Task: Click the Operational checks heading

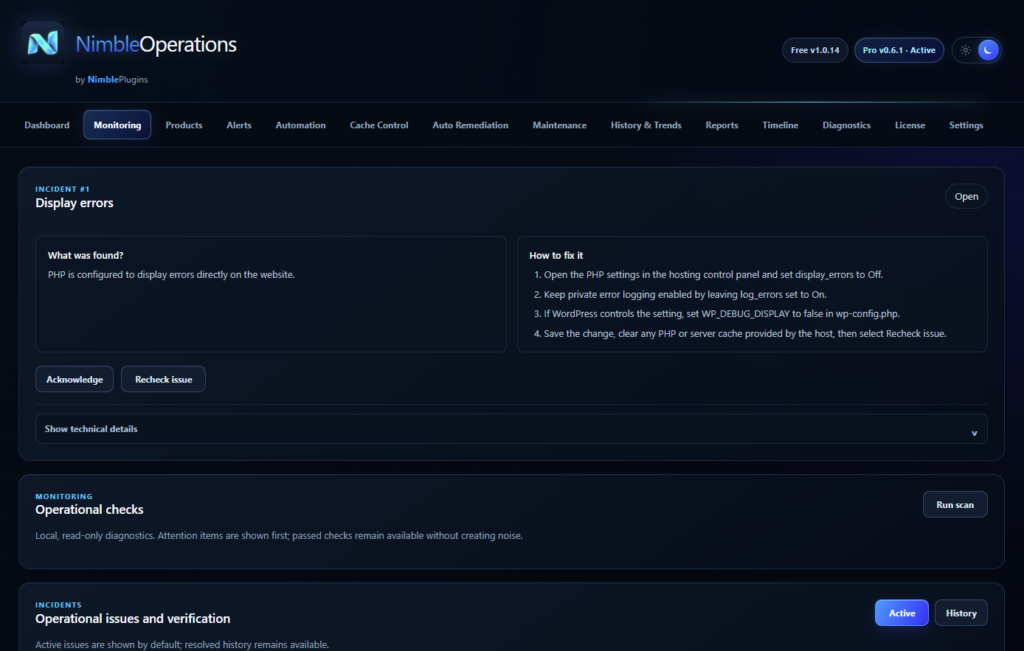Action: [x=89, y=509]
